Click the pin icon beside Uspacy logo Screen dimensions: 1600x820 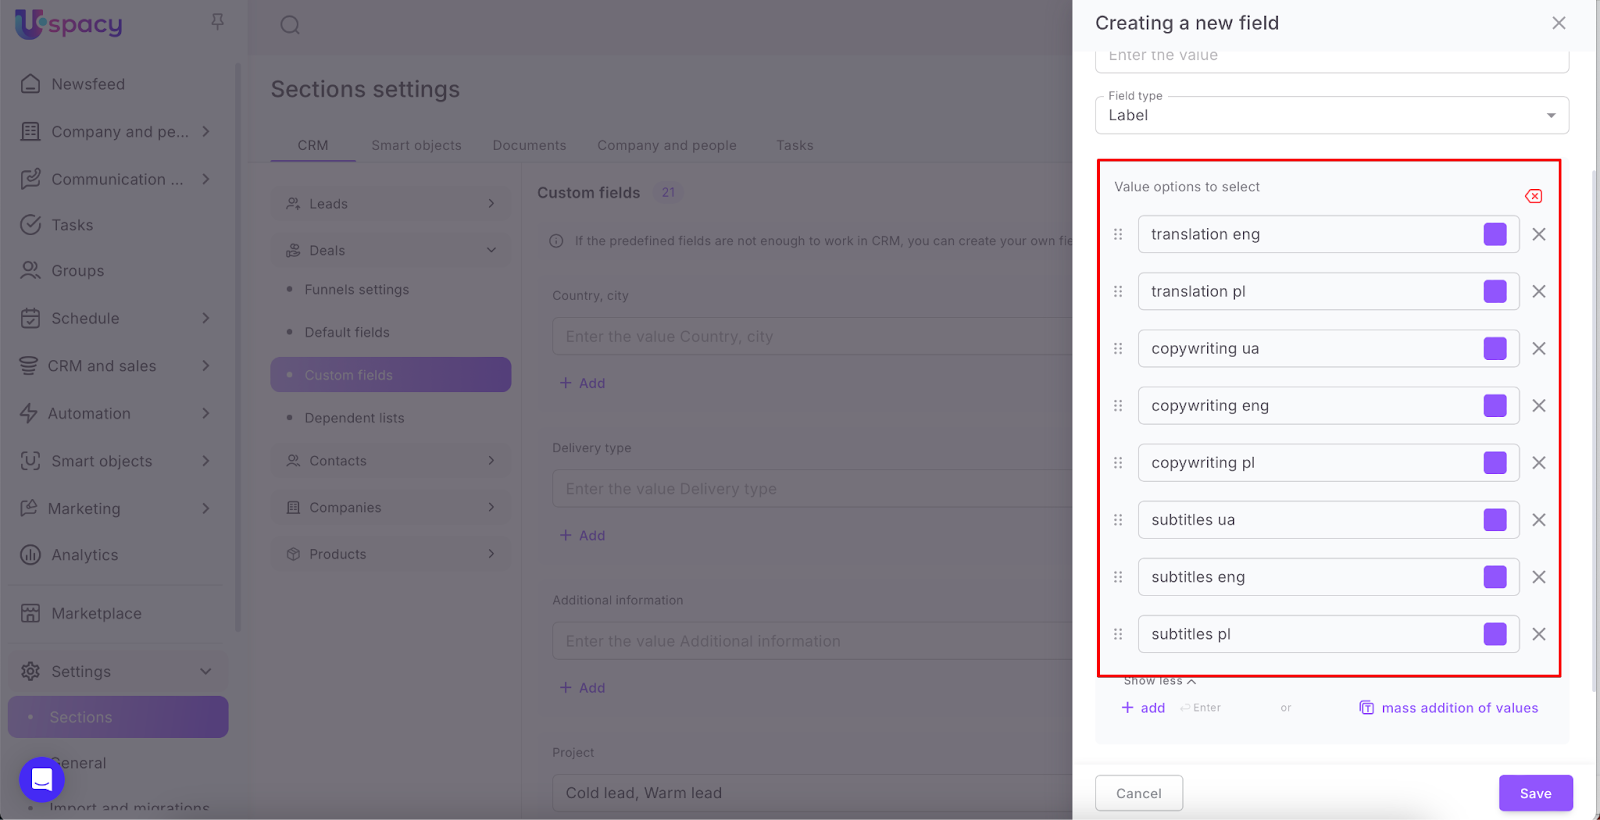(x=217, y=22)
